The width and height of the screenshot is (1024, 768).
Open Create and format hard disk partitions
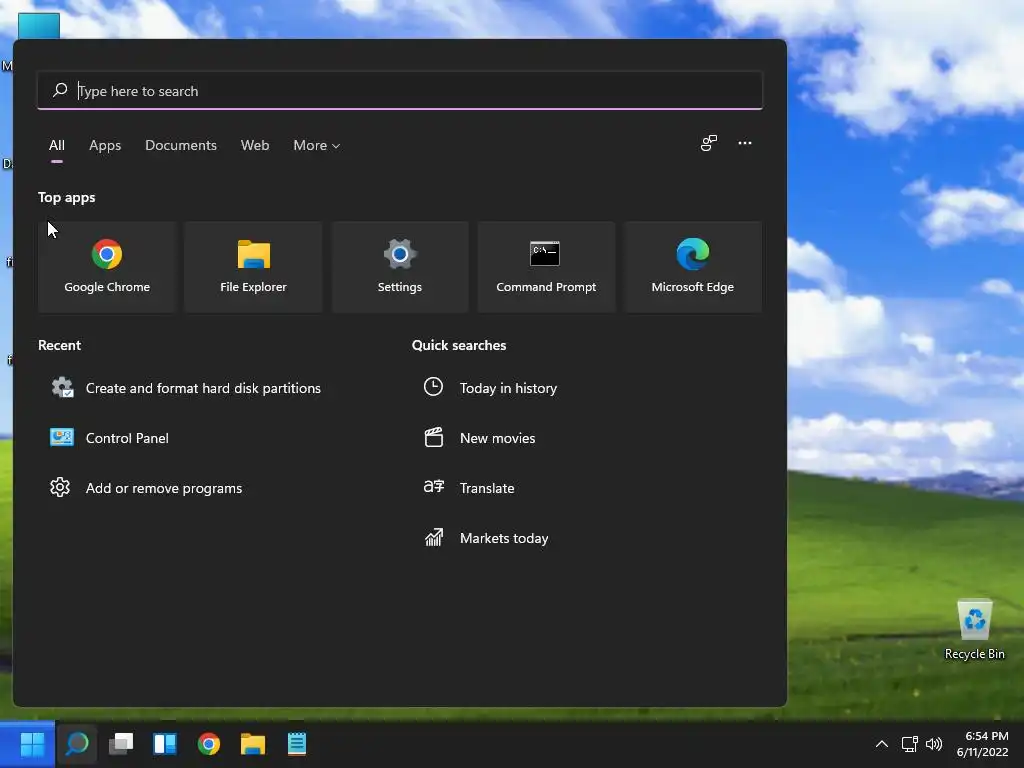pyautogui.click(x=203, y=388)
